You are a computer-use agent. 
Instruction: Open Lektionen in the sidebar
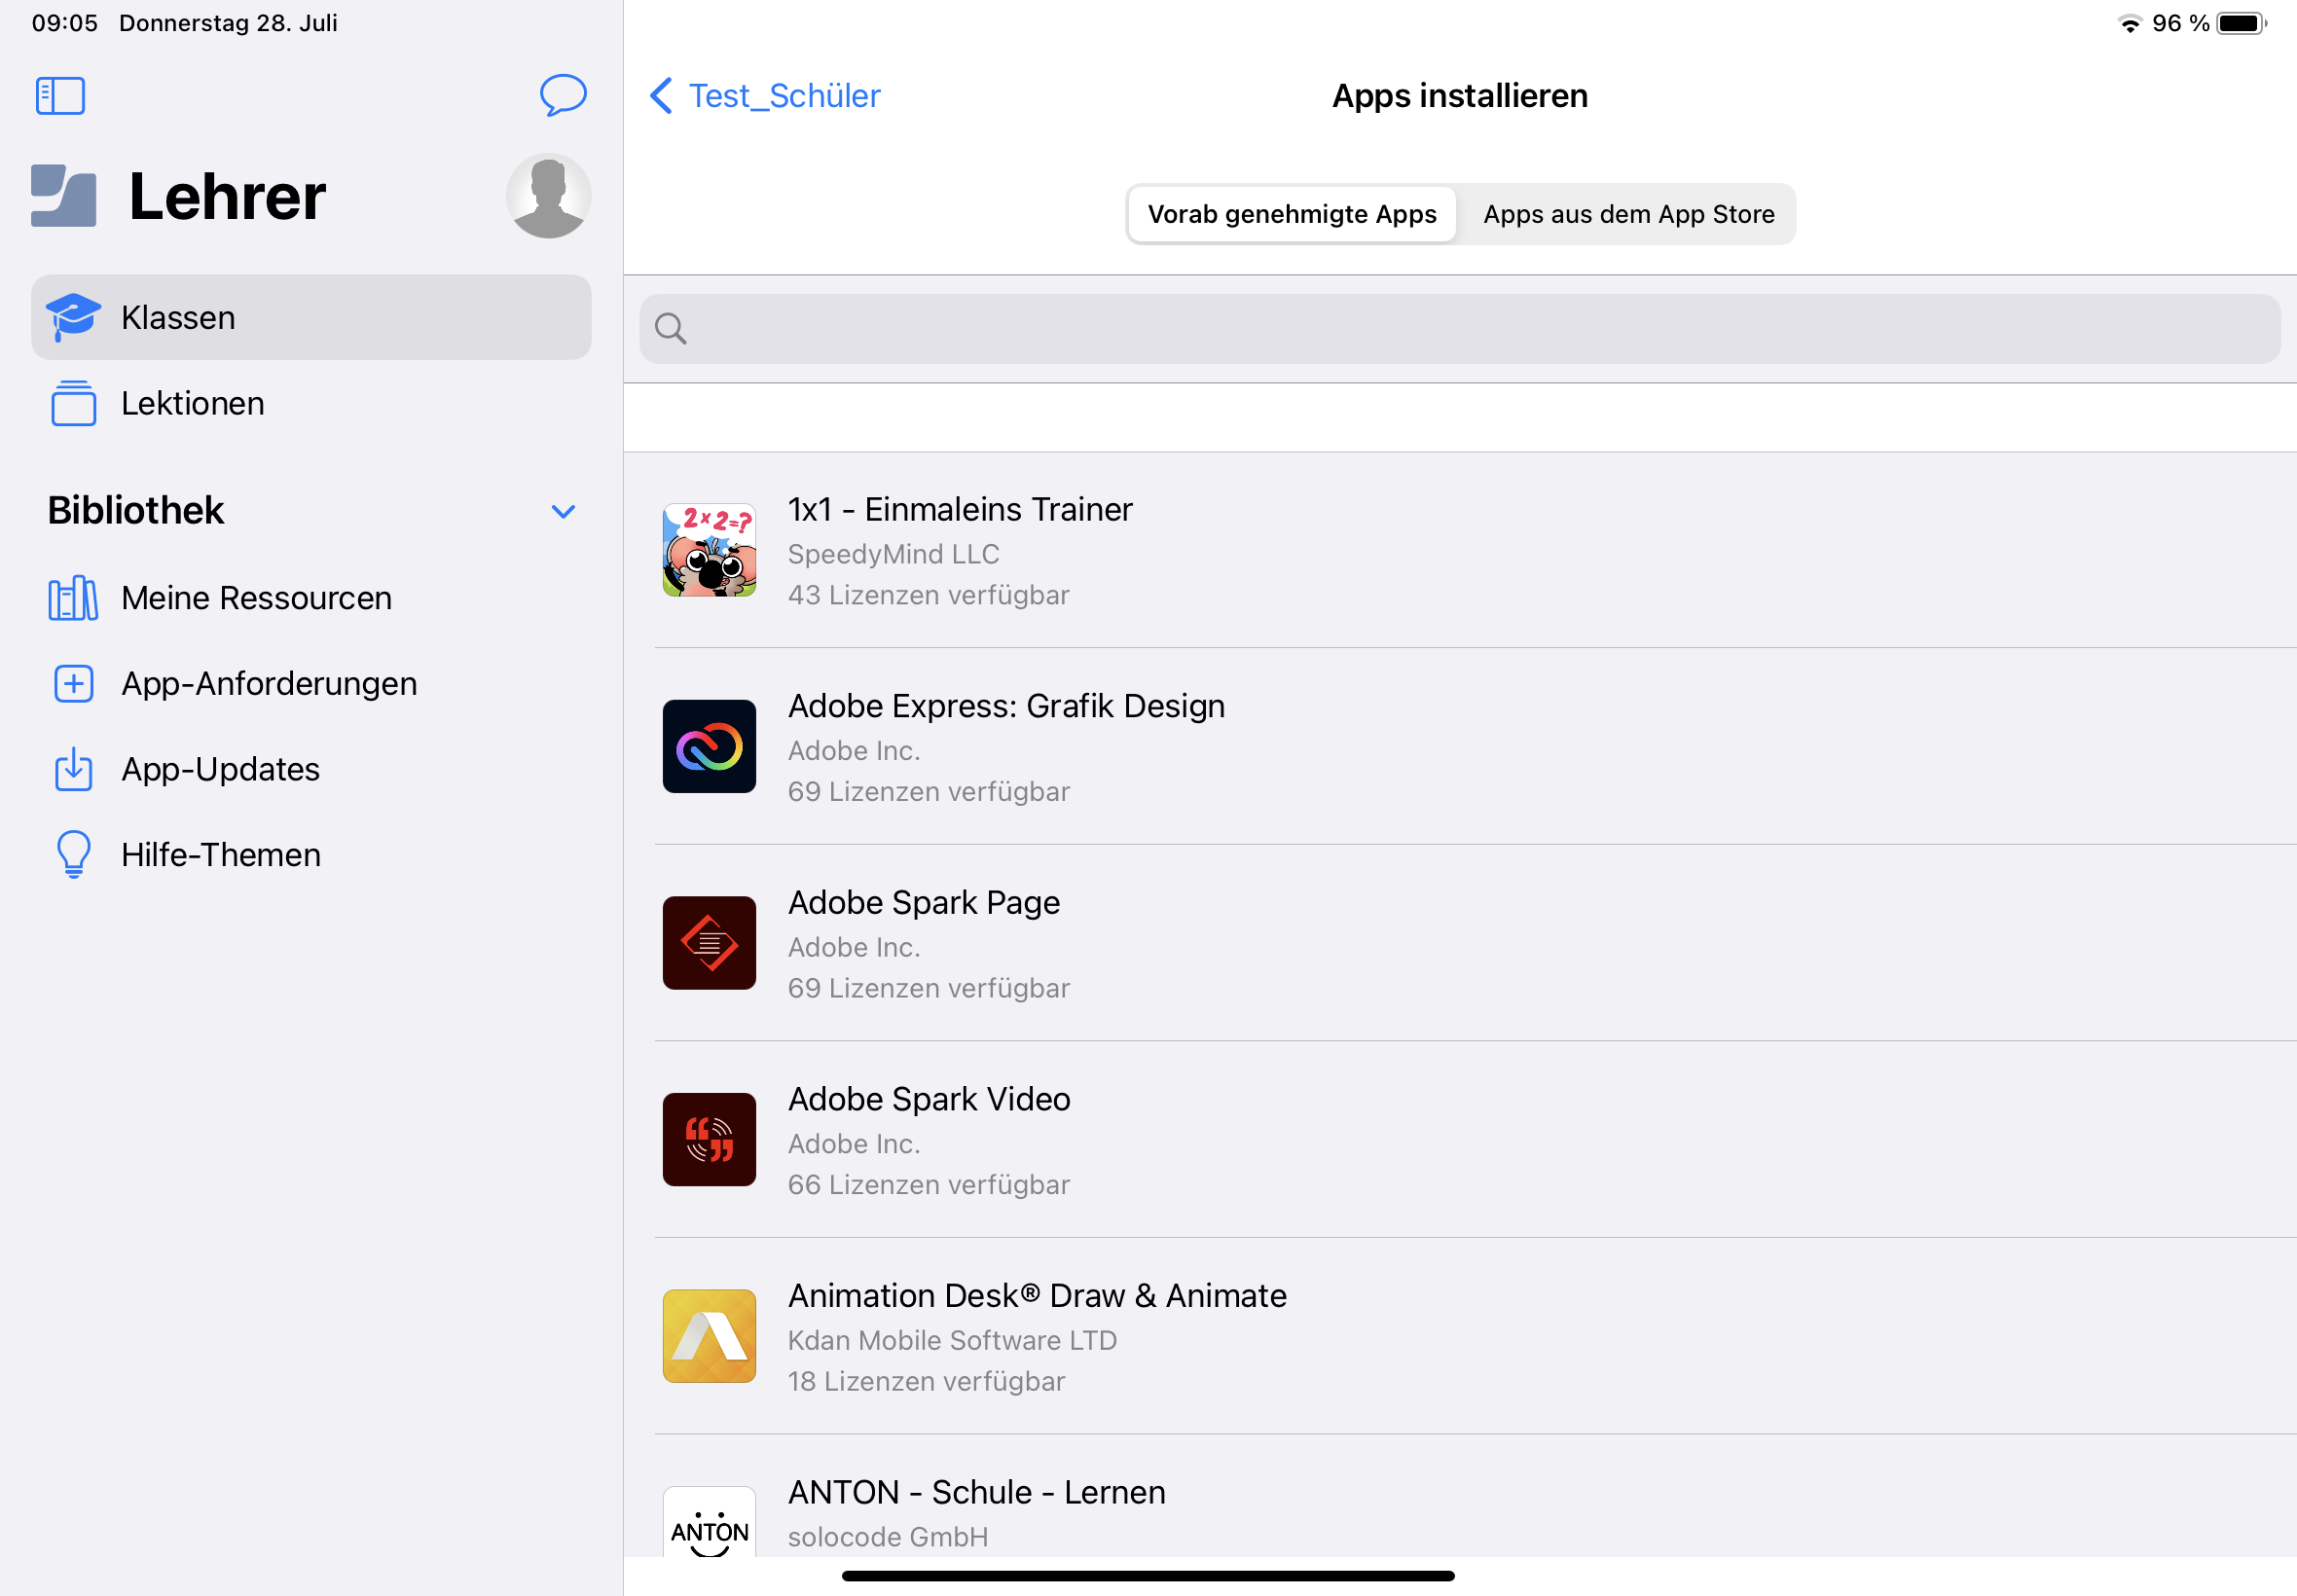[311, 403]
